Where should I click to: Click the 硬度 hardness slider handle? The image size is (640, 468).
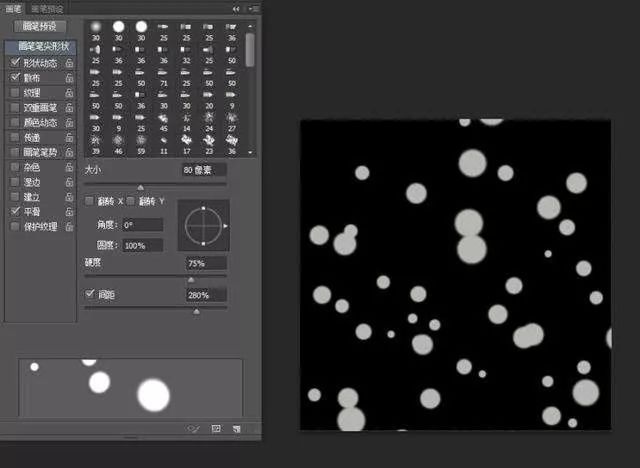pyautogui.click(x=191, y=280)
